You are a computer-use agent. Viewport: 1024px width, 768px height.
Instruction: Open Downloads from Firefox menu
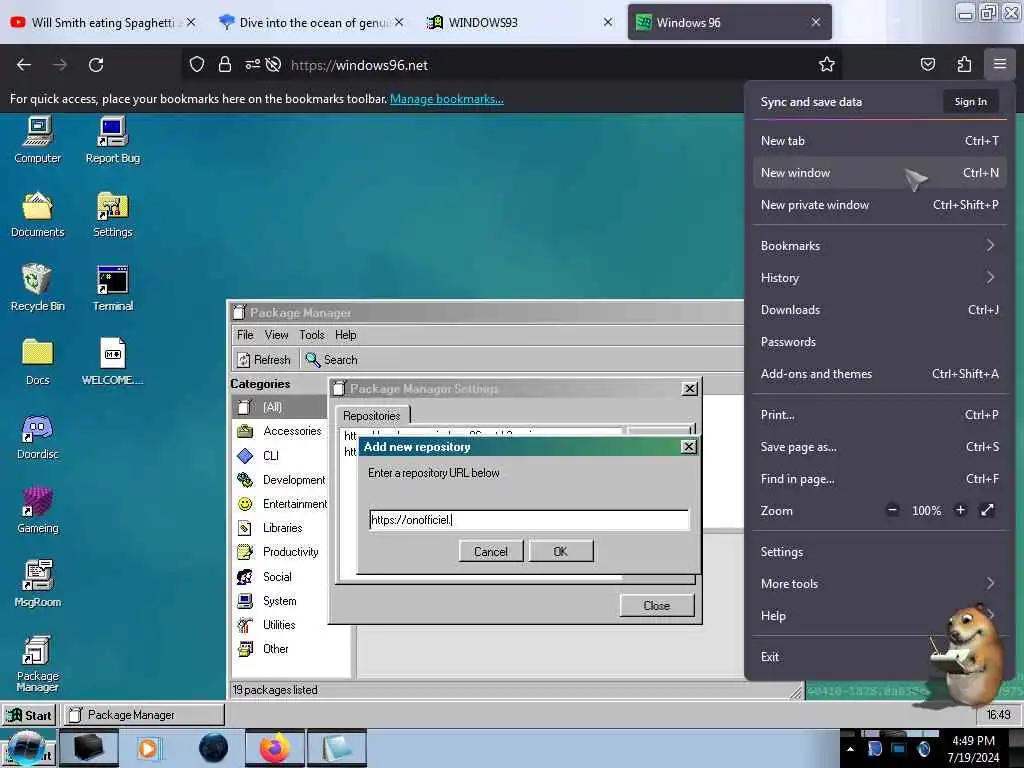pos(879,310)
